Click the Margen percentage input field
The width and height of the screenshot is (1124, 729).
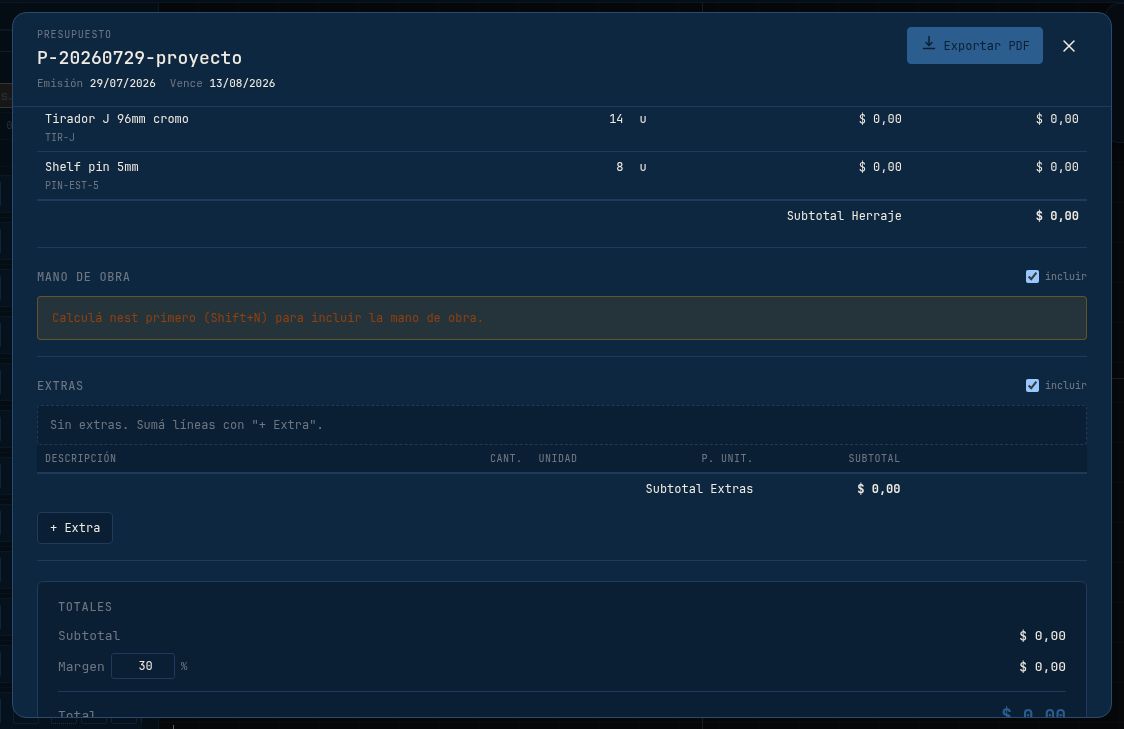coord(143,666)
